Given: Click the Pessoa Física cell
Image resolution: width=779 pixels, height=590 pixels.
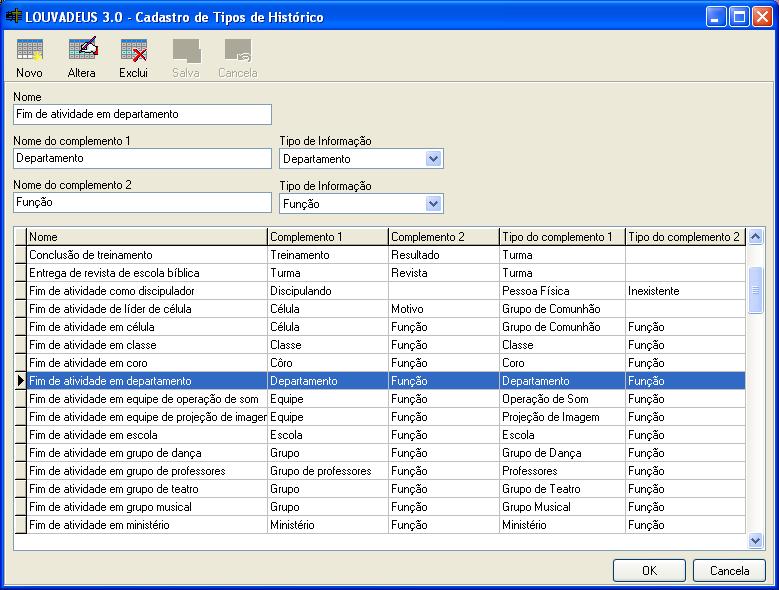Looking at the screenshot, I should coord(562,291).
